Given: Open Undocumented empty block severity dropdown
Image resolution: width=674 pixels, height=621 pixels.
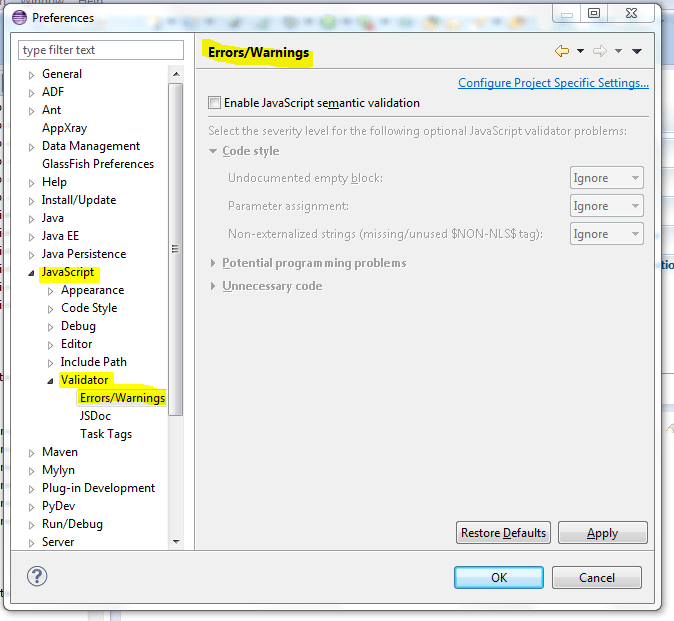Looking at the screenshot, I should [606, 178].
